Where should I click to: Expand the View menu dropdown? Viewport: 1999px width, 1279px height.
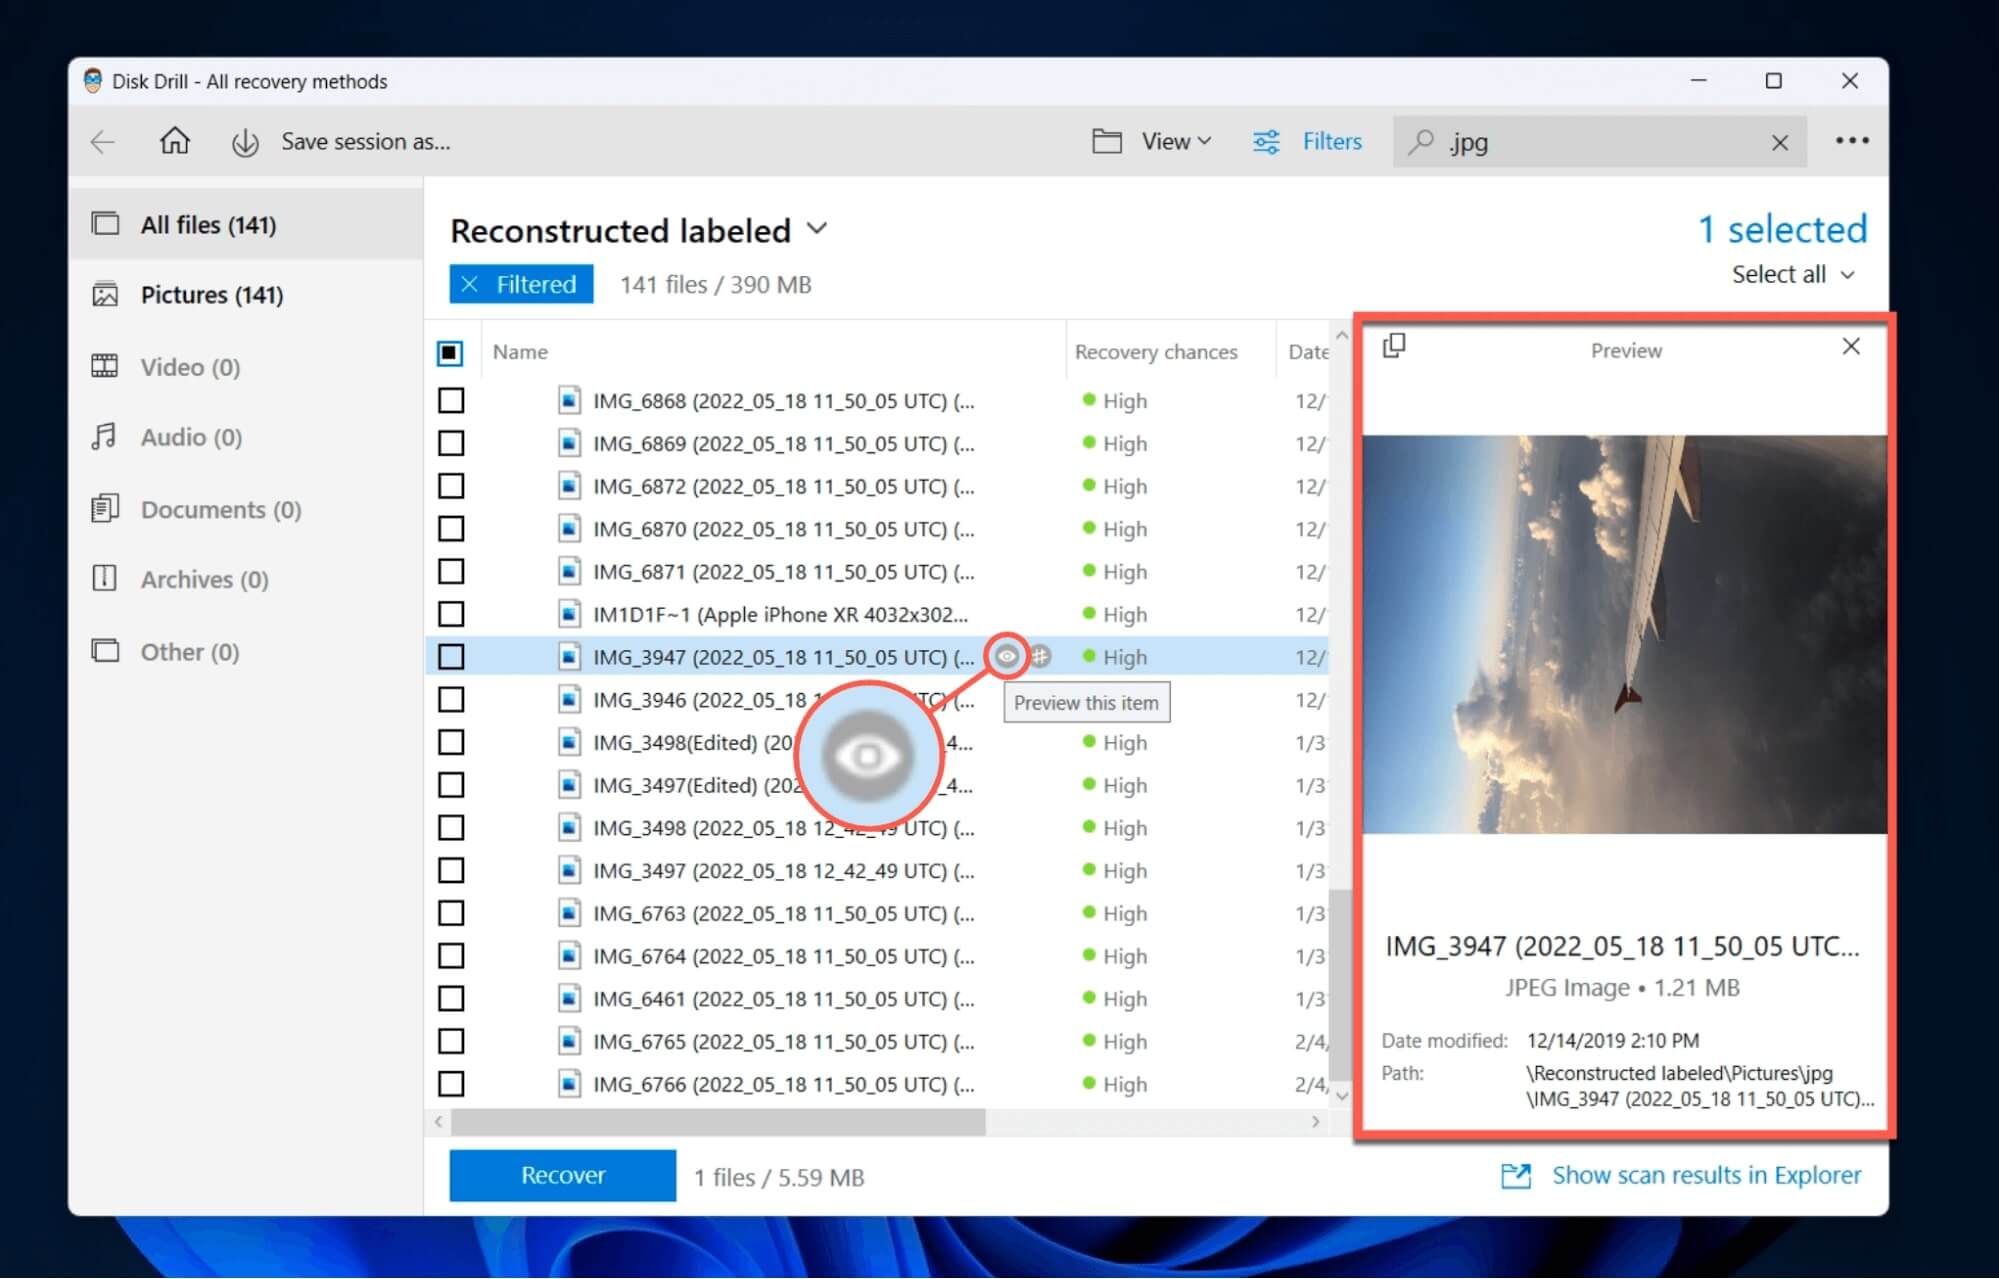1154,140
